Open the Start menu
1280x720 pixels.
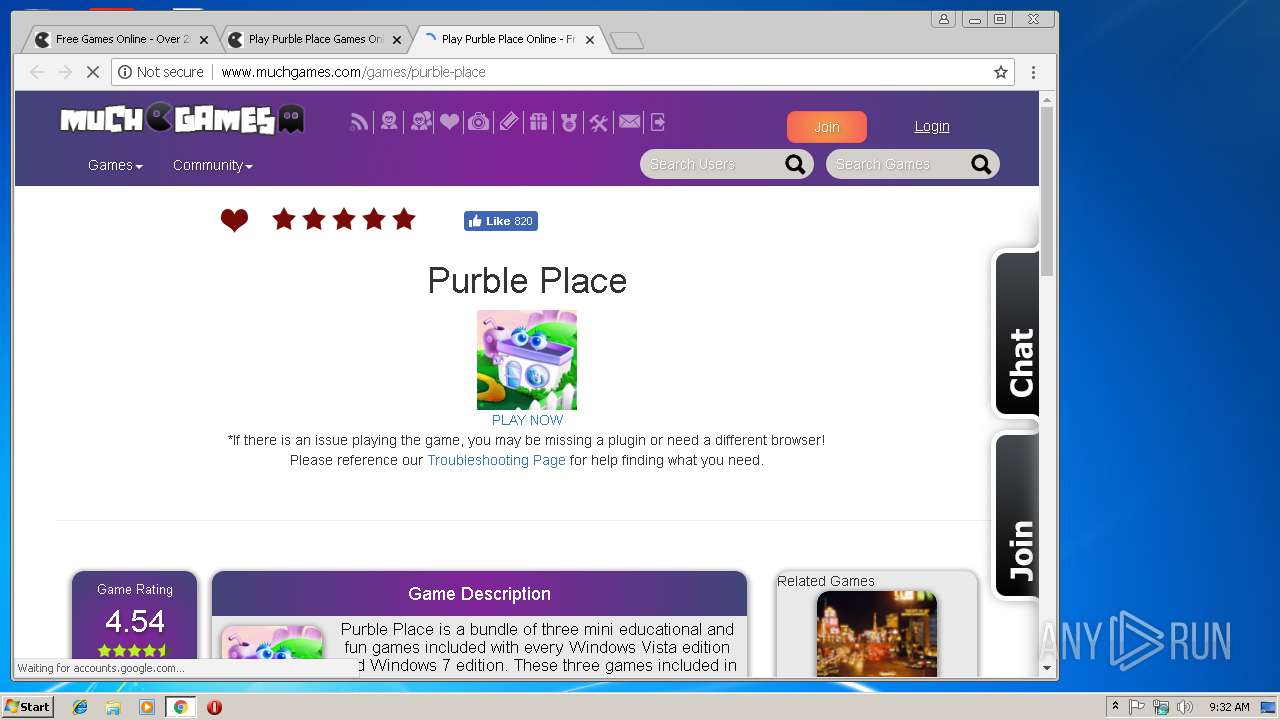27,707
